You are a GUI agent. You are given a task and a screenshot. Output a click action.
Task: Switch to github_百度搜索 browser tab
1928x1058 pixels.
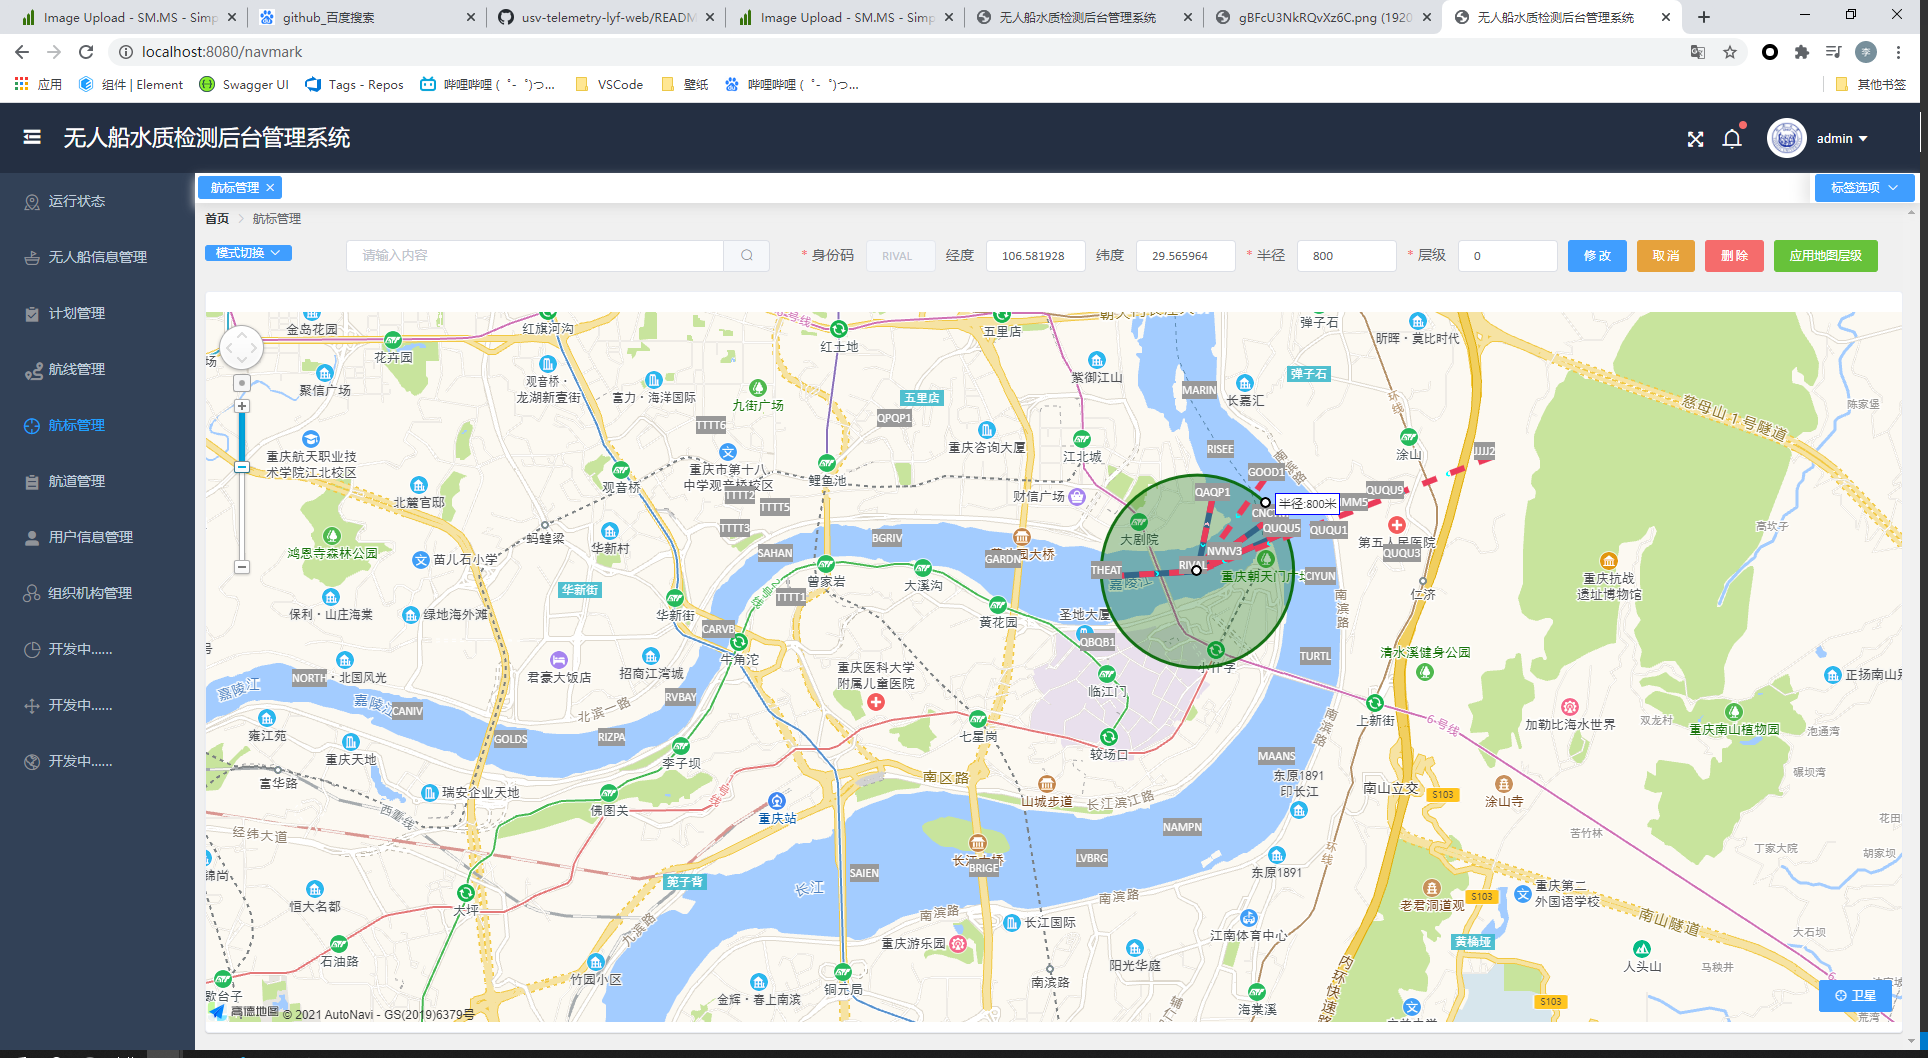point(366,17)
